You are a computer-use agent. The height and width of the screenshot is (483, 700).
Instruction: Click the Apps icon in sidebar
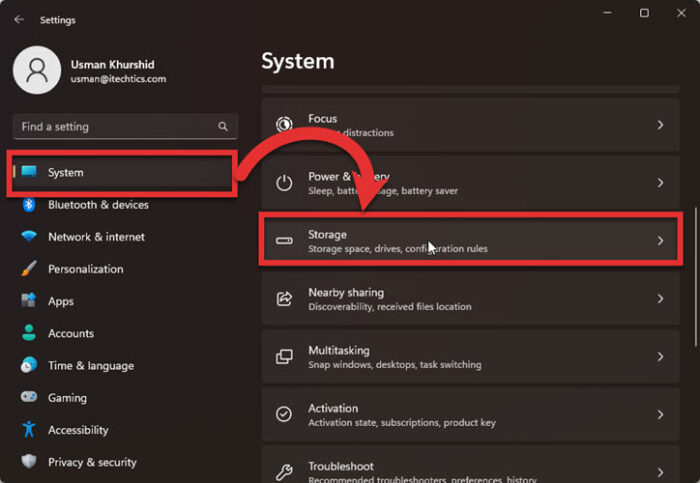[x=29, y=300]
